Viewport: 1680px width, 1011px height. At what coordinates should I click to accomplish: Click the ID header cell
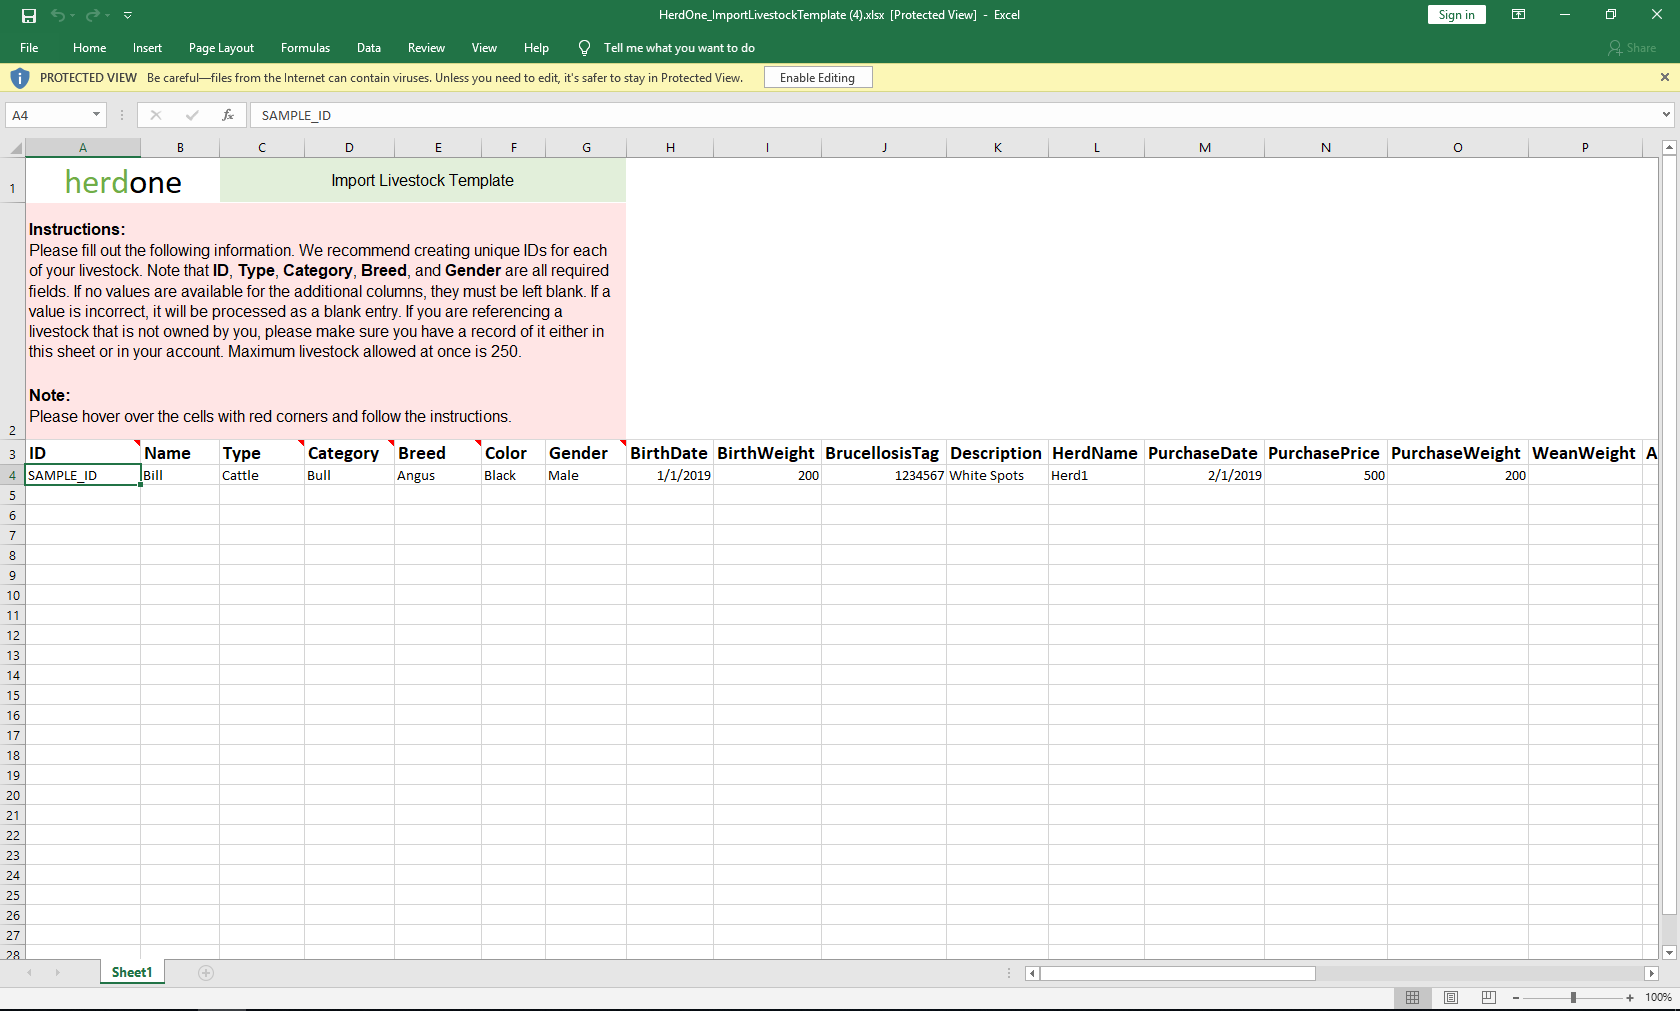pyautogui.click(x=83, y=453)
